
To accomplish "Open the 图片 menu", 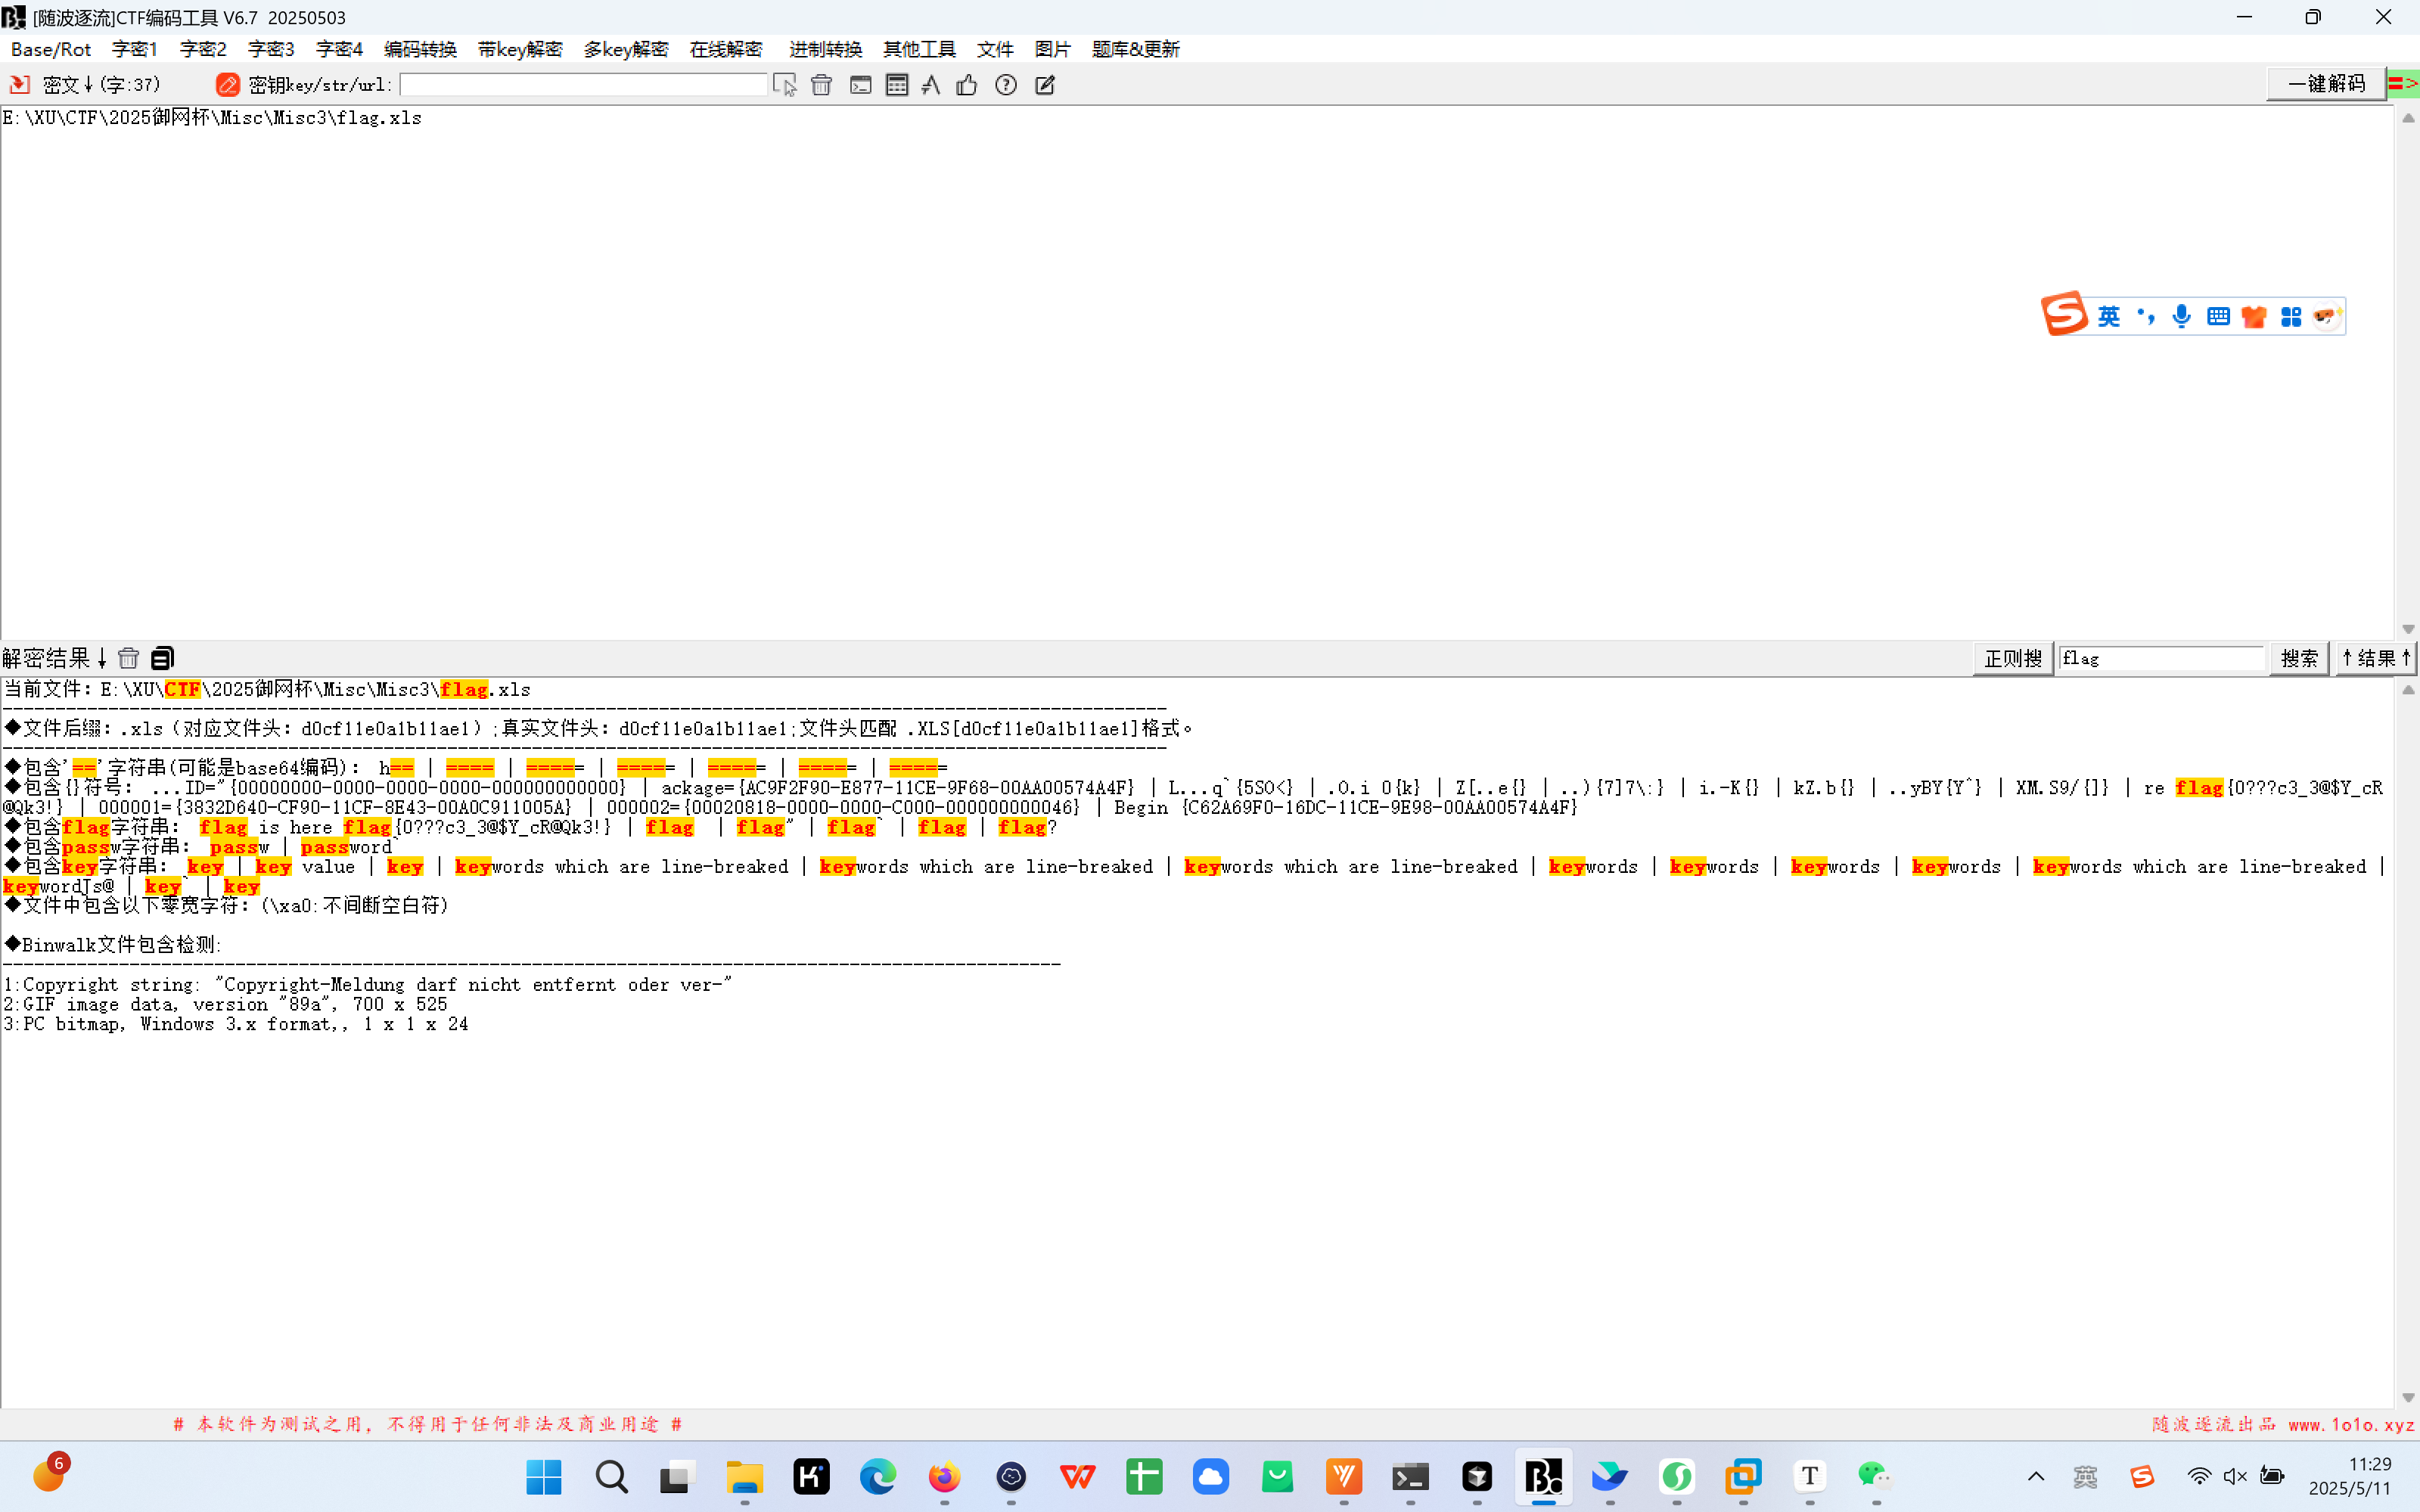I will [1053, 49].
